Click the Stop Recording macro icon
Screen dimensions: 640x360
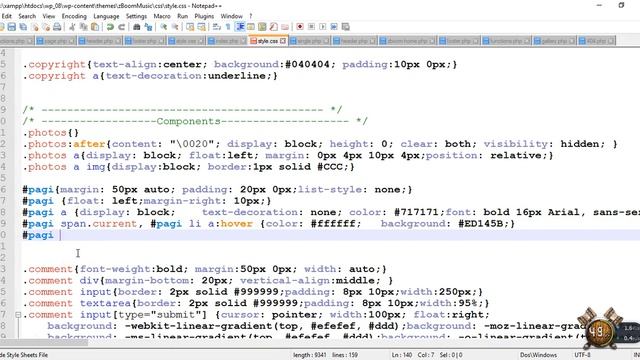[x=311, y=27]
